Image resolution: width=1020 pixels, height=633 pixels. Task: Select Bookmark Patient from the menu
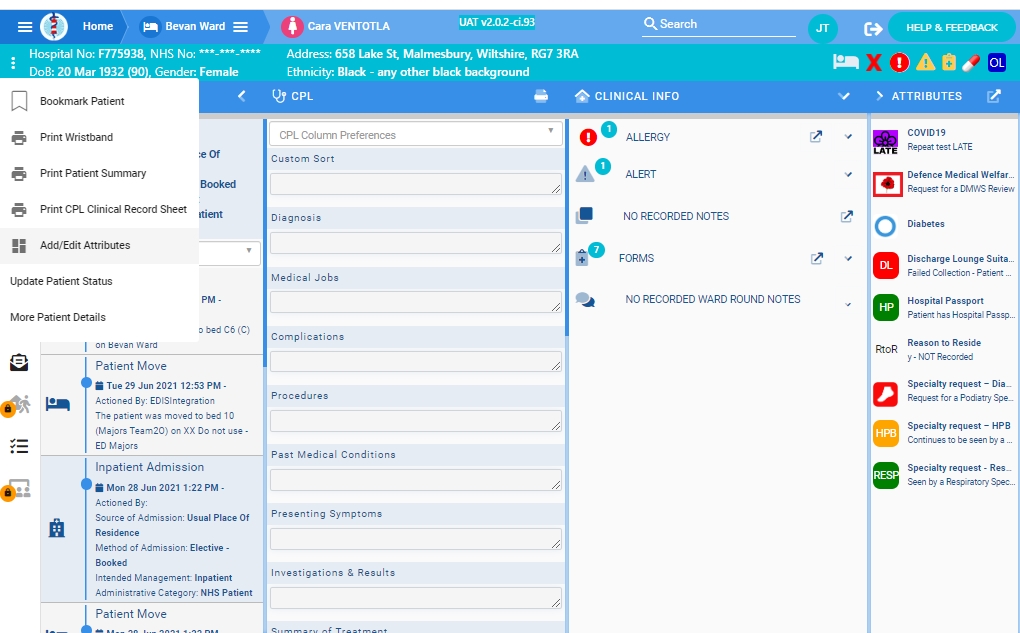pos(100,101)
